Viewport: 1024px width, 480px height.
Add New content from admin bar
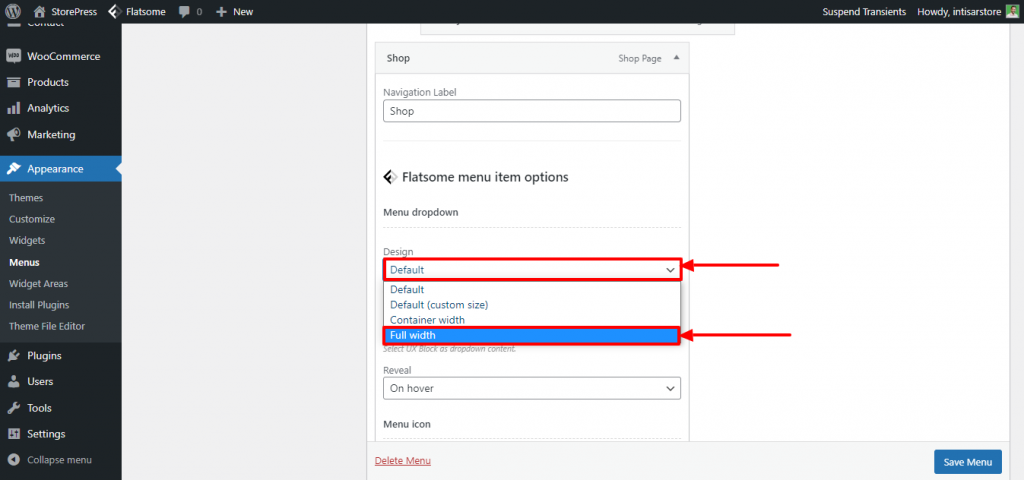pos(234,11)
